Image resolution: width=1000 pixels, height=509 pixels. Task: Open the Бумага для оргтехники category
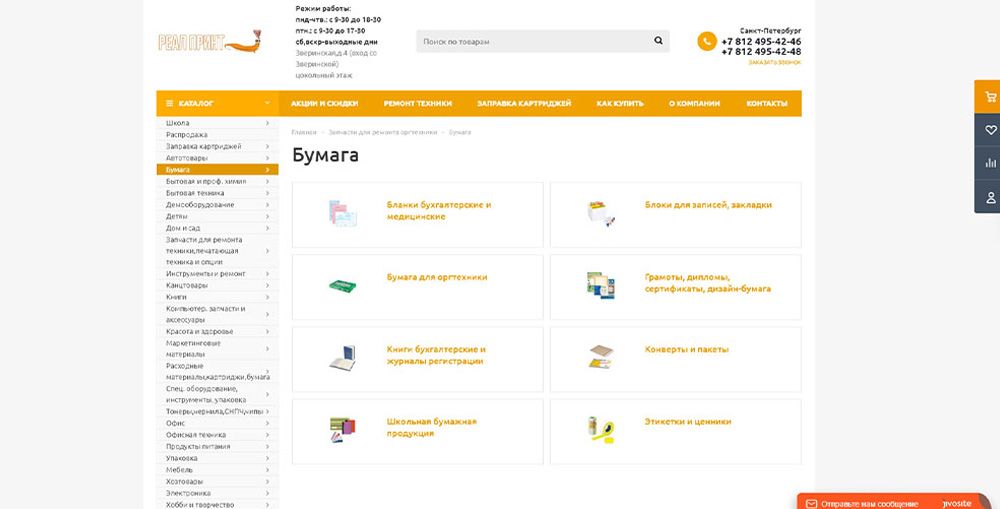click(437, 277)
